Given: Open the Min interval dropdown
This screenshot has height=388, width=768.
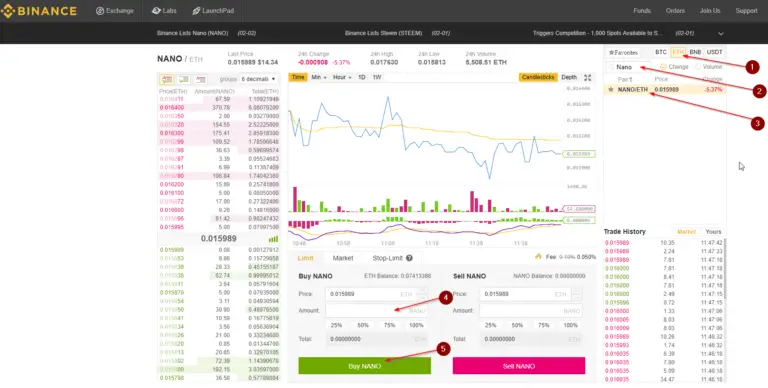Looking at the screenshot, I should pos(319,77).
